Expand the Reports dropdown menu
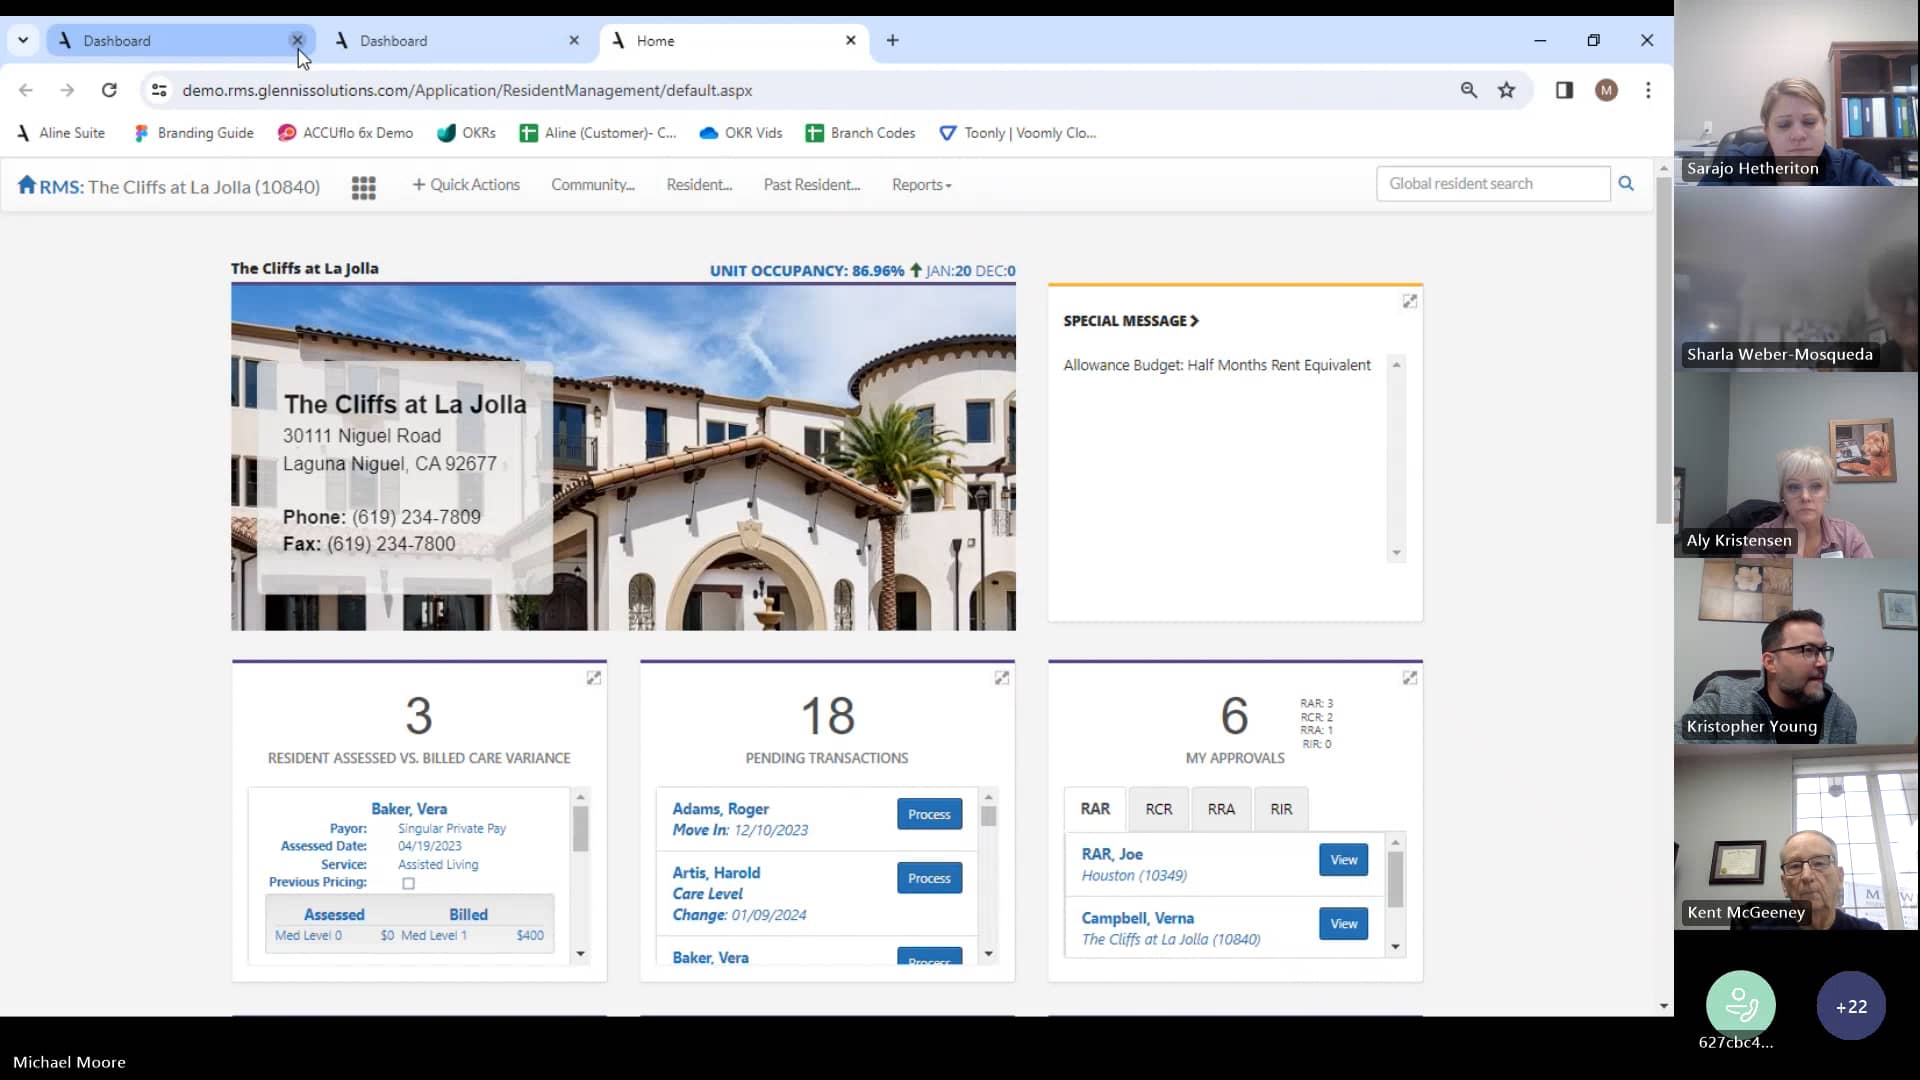This screenshot has height=1080, width=1920. click(919, 185)
